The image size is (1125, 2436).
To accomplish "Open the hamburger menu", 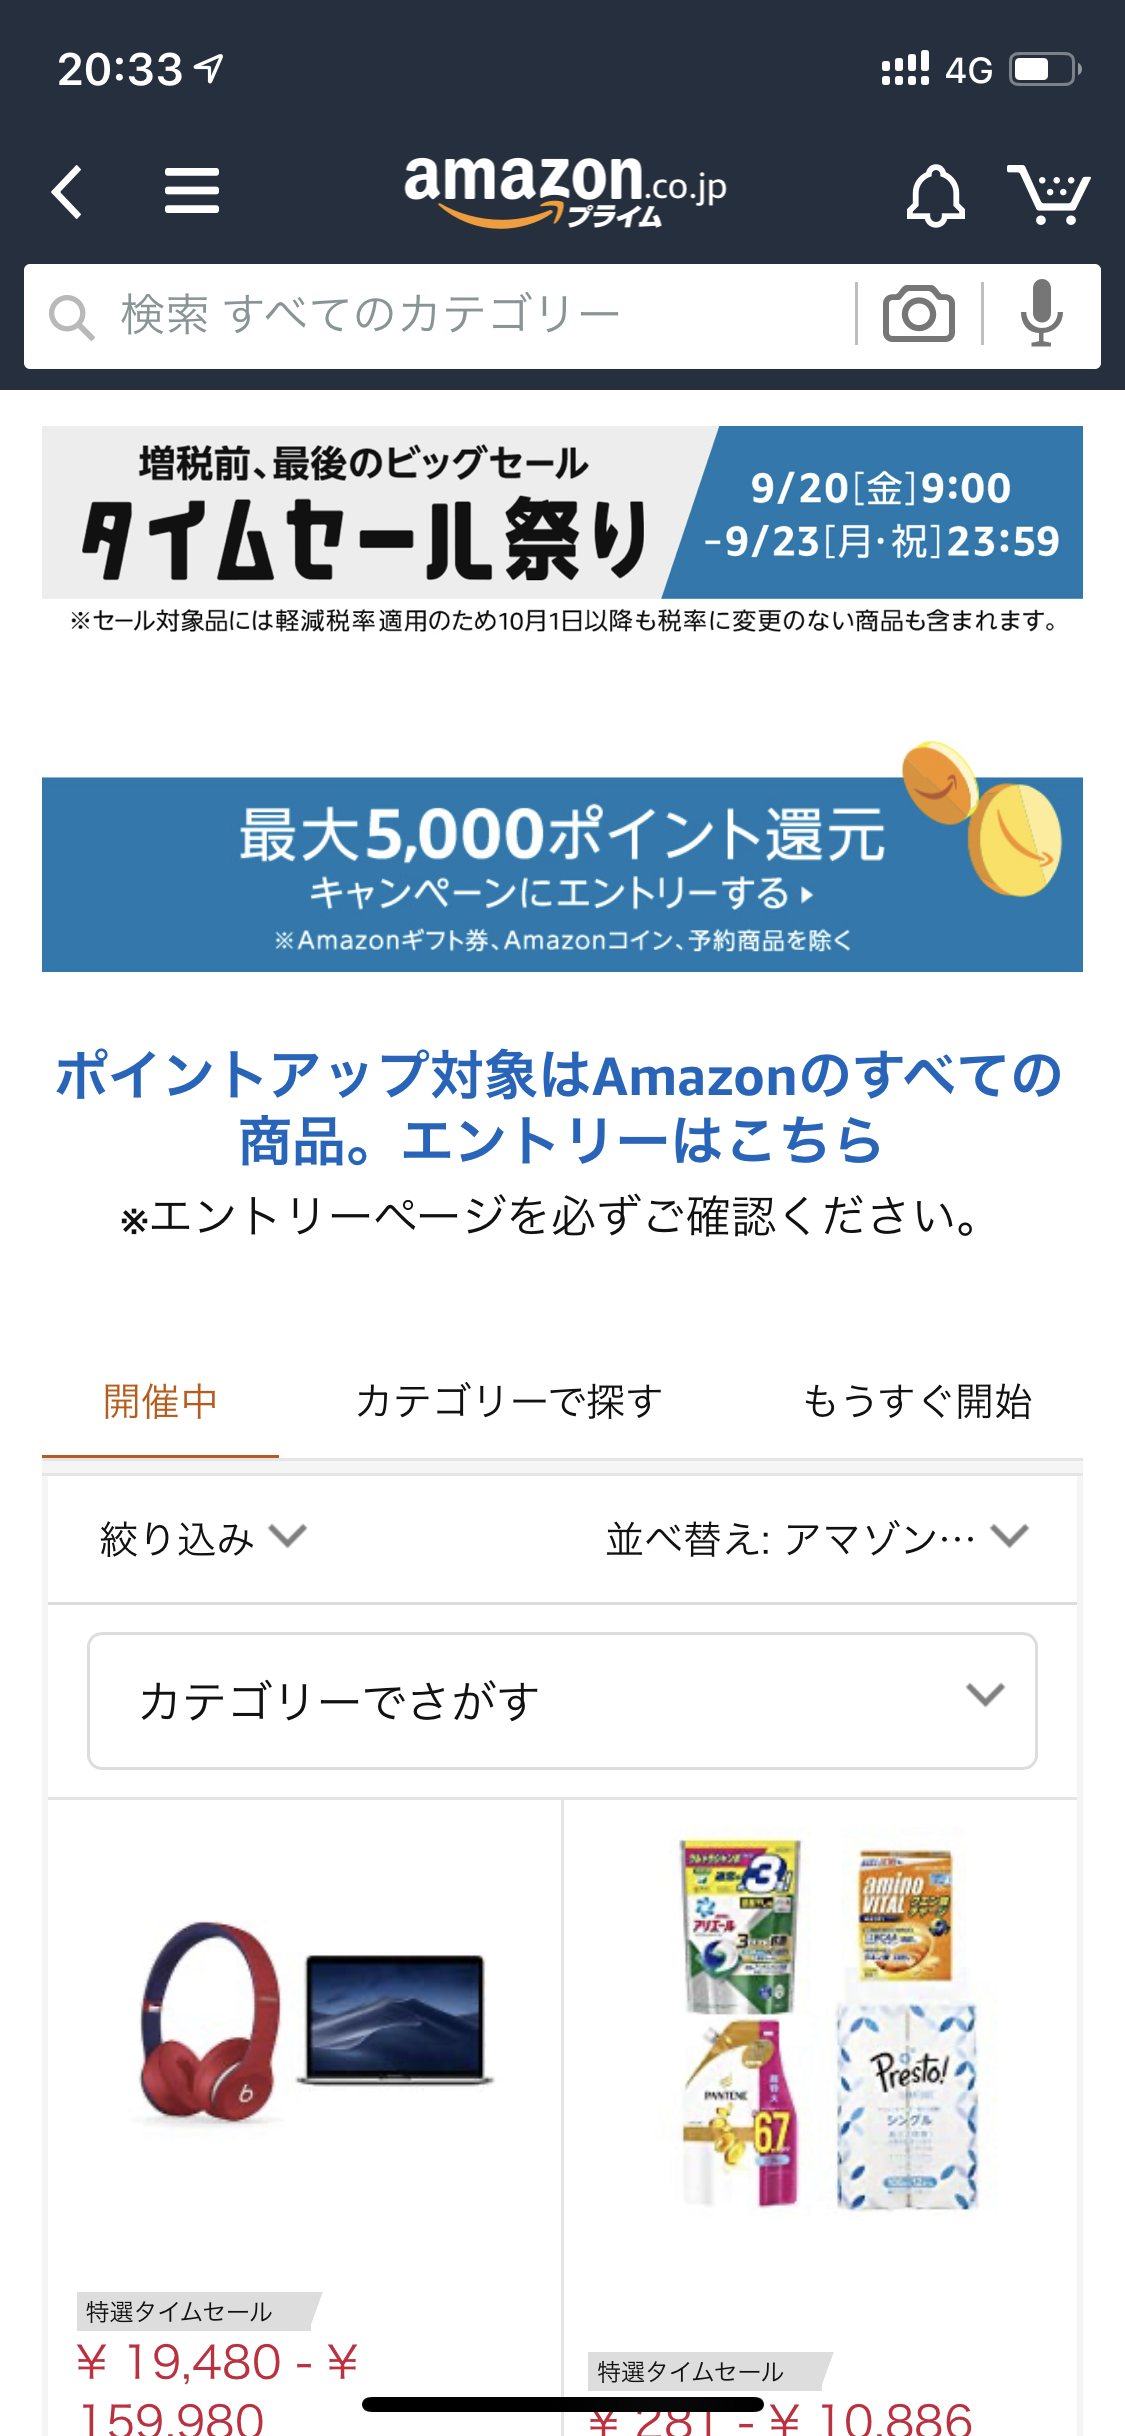I will [x=191, y=190].
